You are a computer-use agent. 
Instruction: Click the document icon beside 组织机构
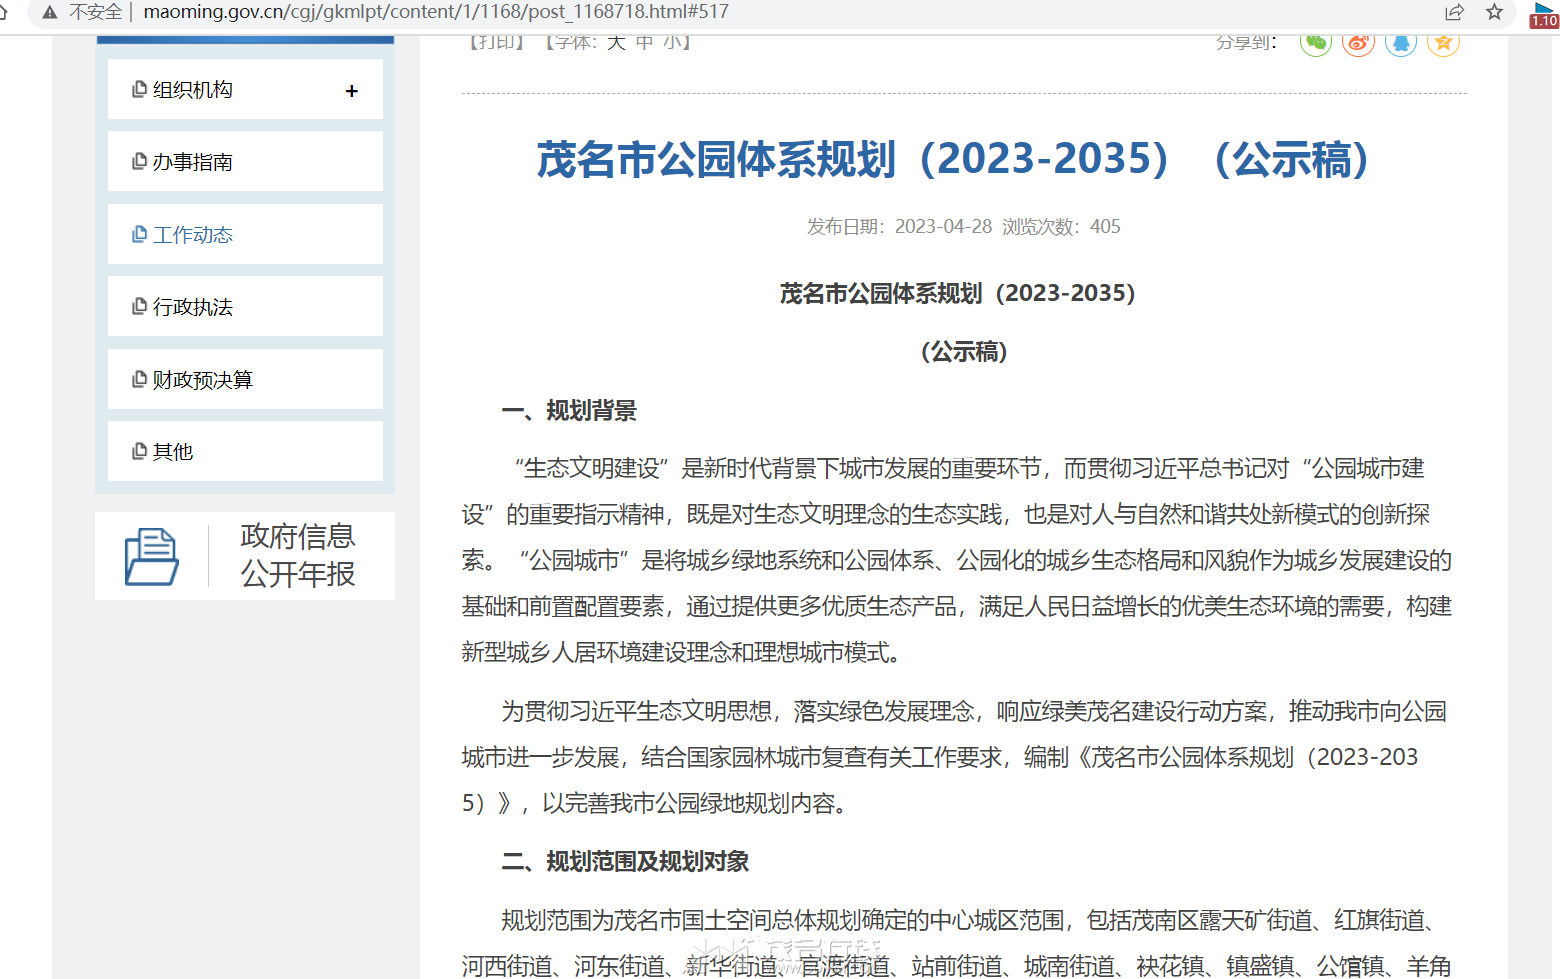click(140, 89)
